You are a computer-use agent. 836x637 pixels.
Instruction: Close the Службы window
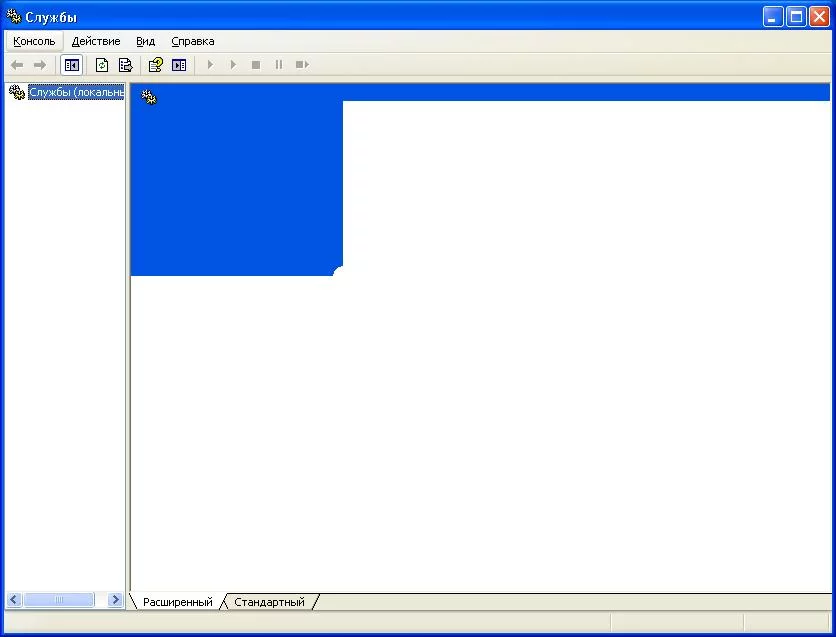tap(819, 17)
